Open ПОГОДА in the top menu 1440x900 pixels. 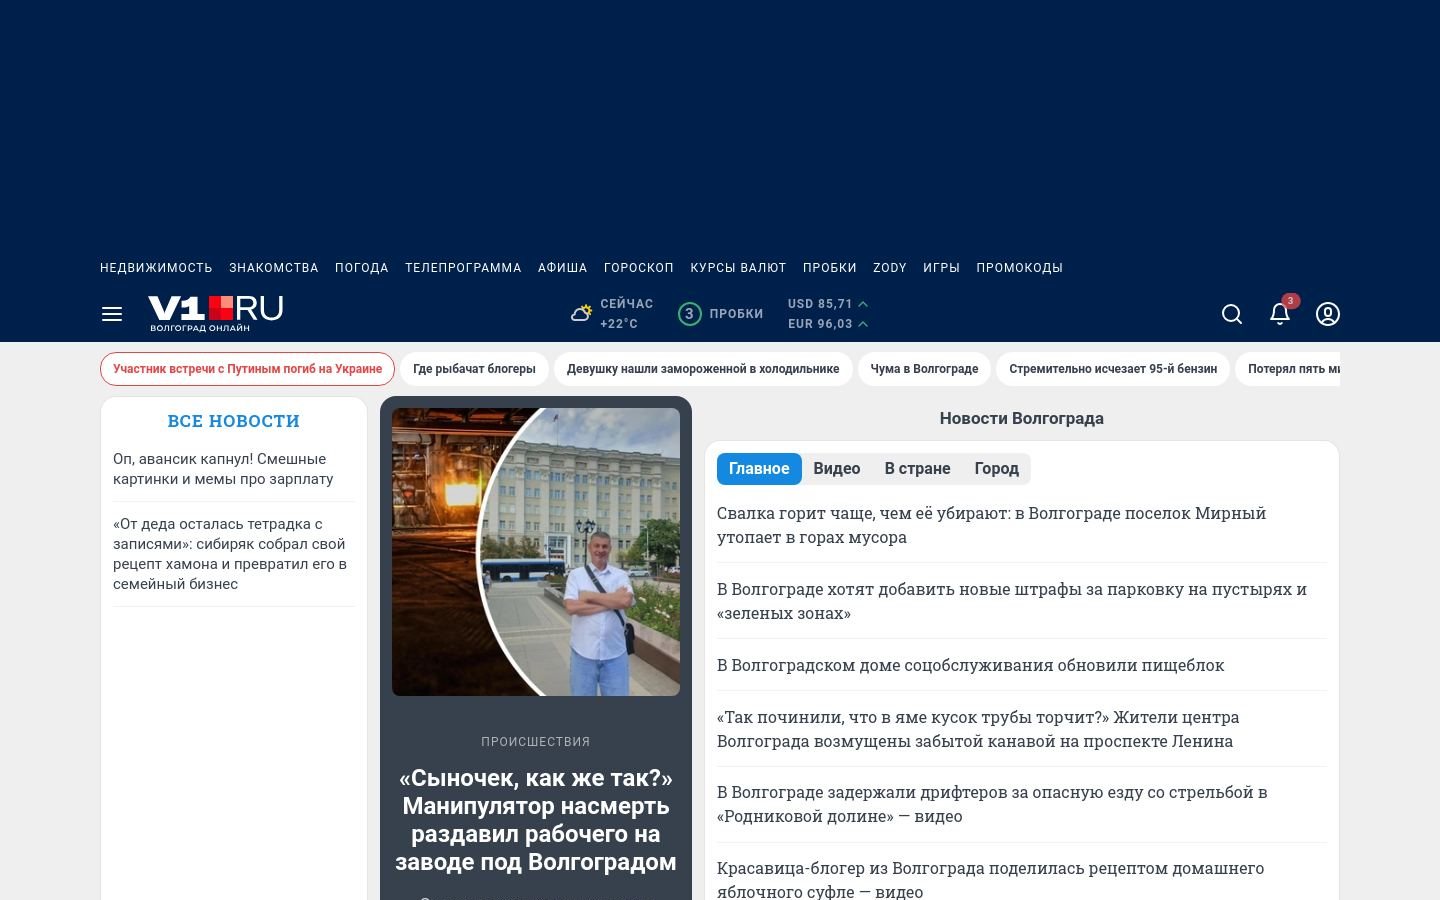point(362,268)
